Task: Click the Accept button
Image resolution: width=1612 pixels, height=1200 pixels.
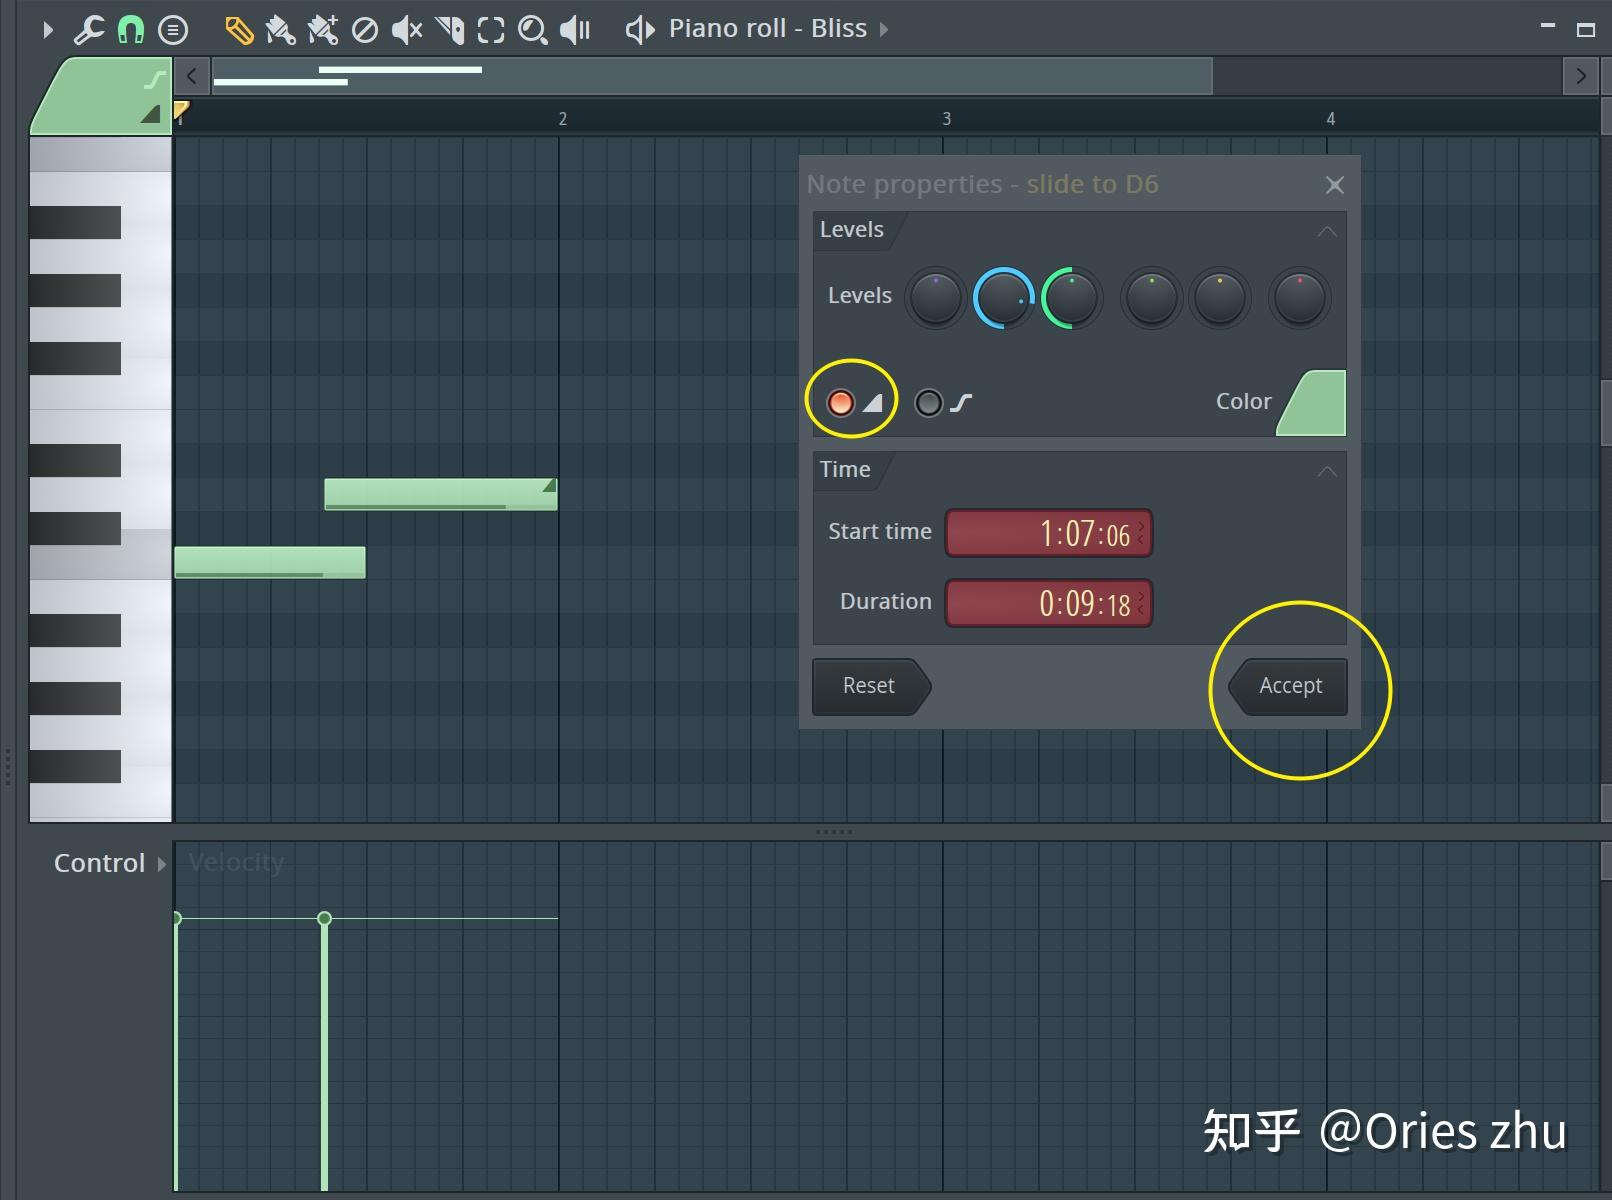Action: click(1288, 686)
